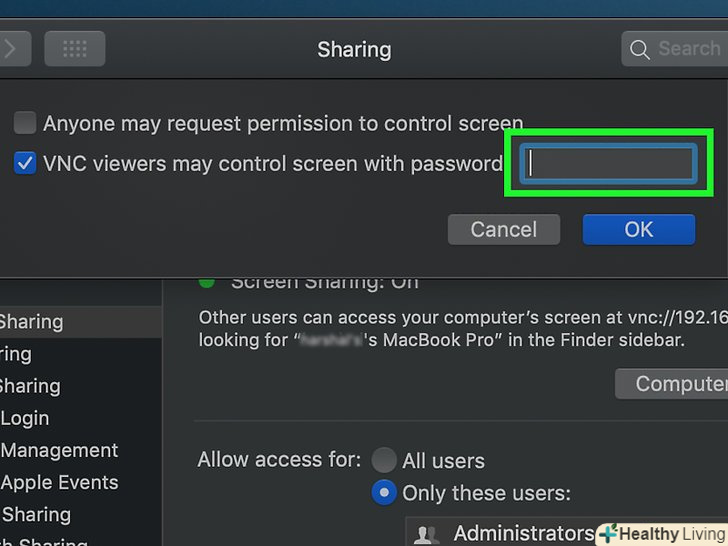Screen dimensions: 728x546
Task: Click into the VNC password field
Action: coord(608,163)
